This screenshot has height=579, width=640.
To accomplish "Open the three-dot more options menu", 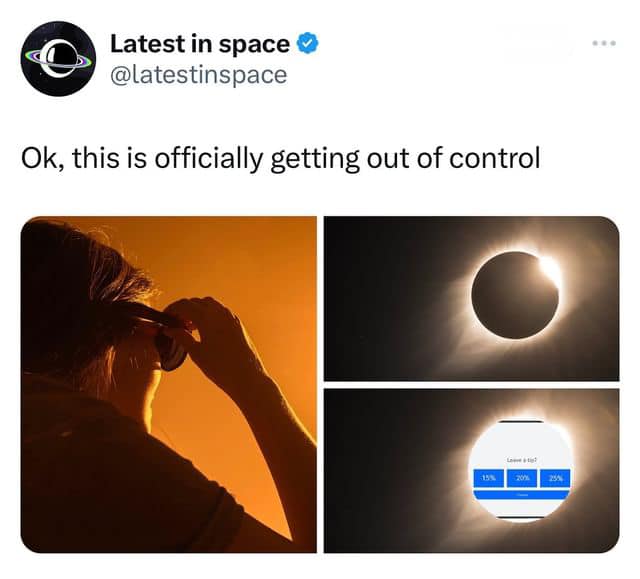I will coord(604,43).
